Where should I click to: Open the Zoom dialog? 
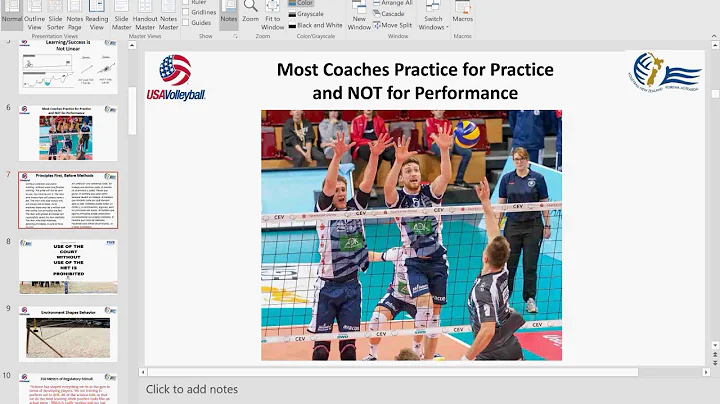coord(250,14)
